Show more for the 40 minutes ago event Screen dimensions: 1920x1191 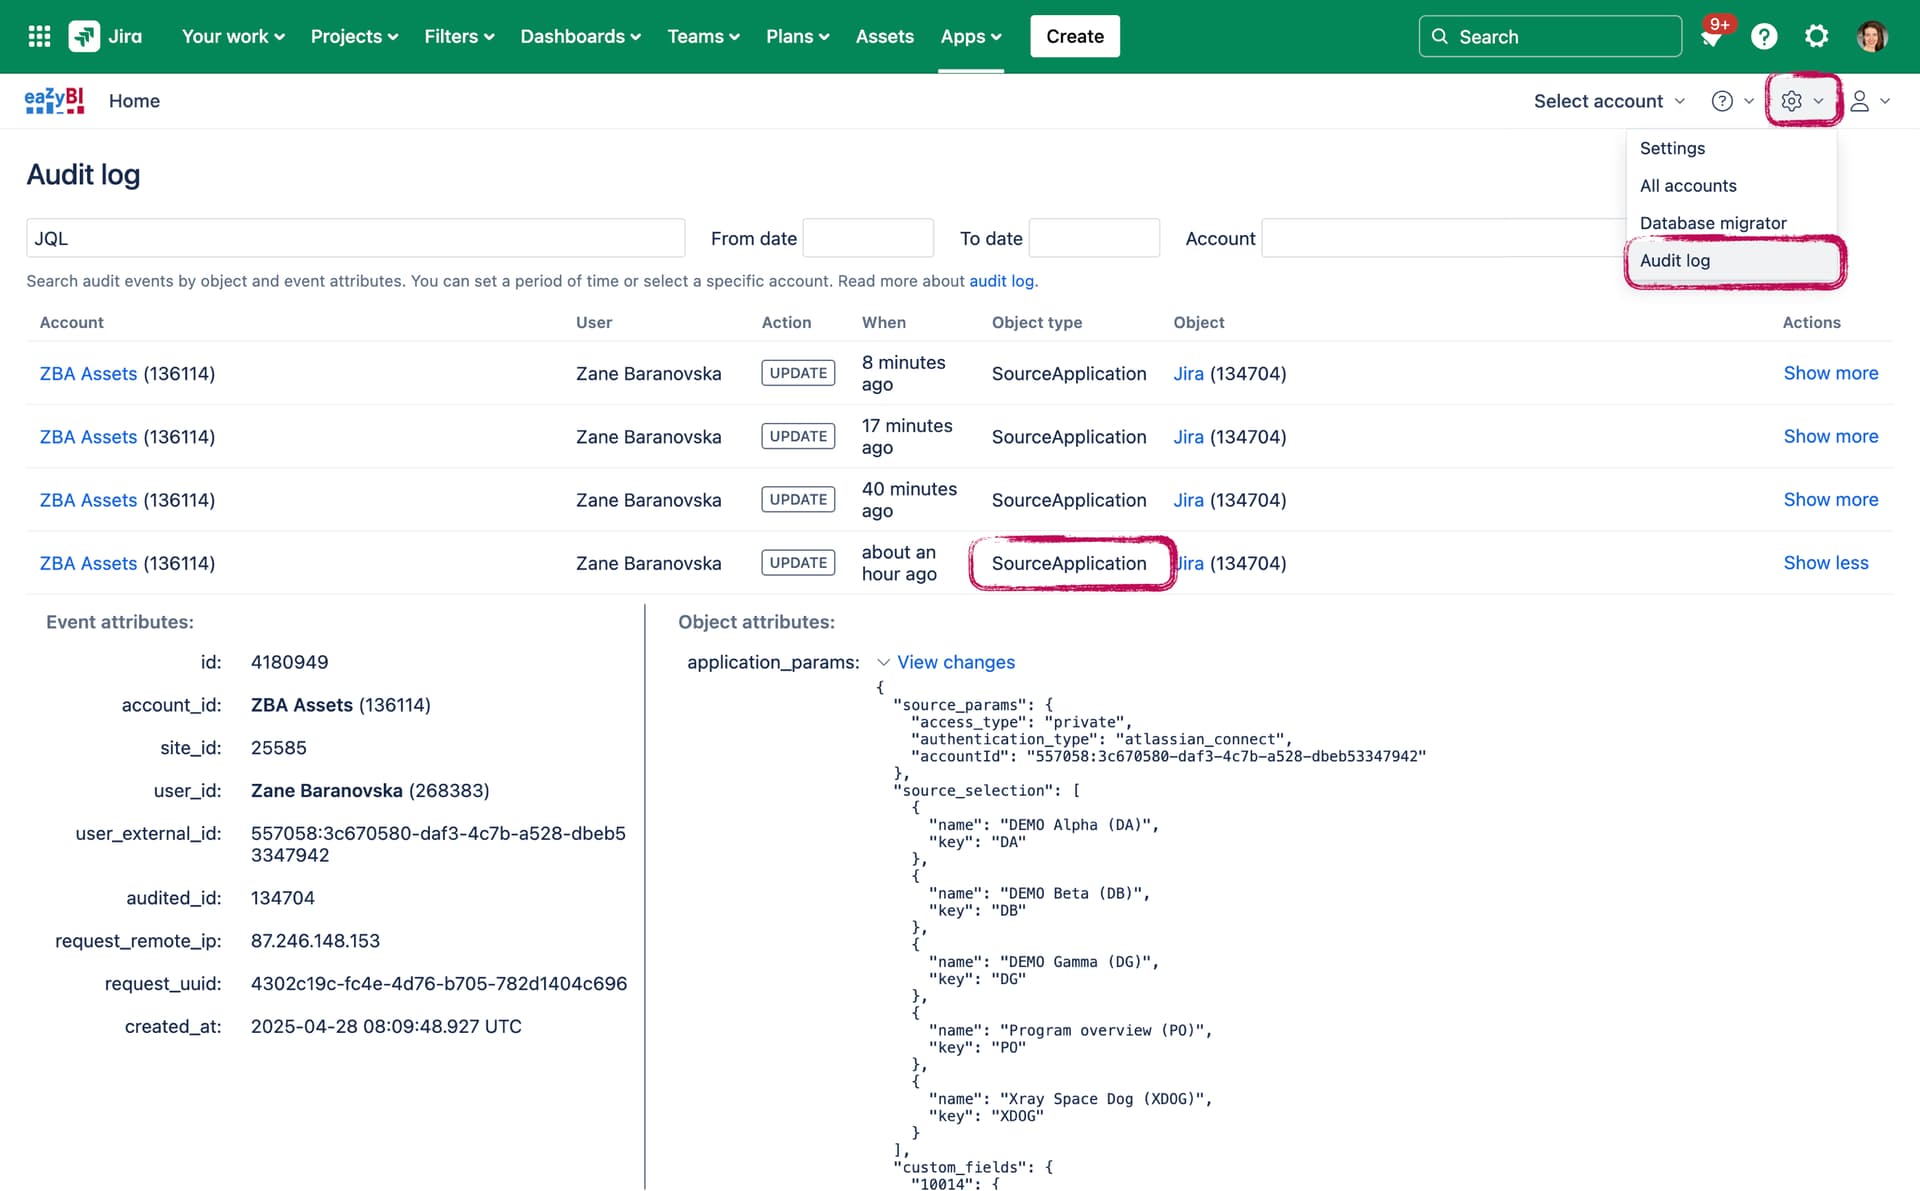[x=1830, y=499]
